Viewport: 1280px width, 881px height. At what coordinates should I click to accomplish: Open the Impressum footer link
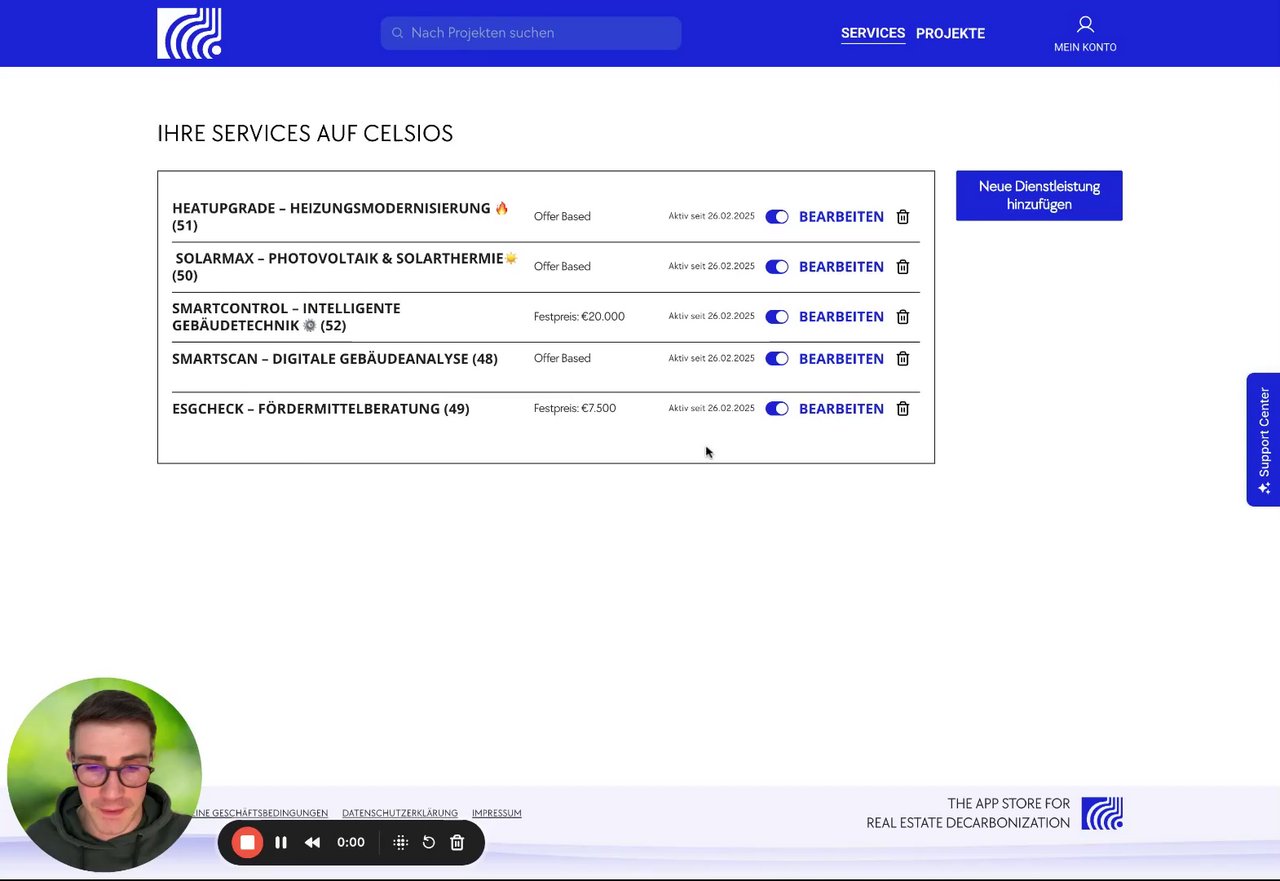click(x=497, y=813)
